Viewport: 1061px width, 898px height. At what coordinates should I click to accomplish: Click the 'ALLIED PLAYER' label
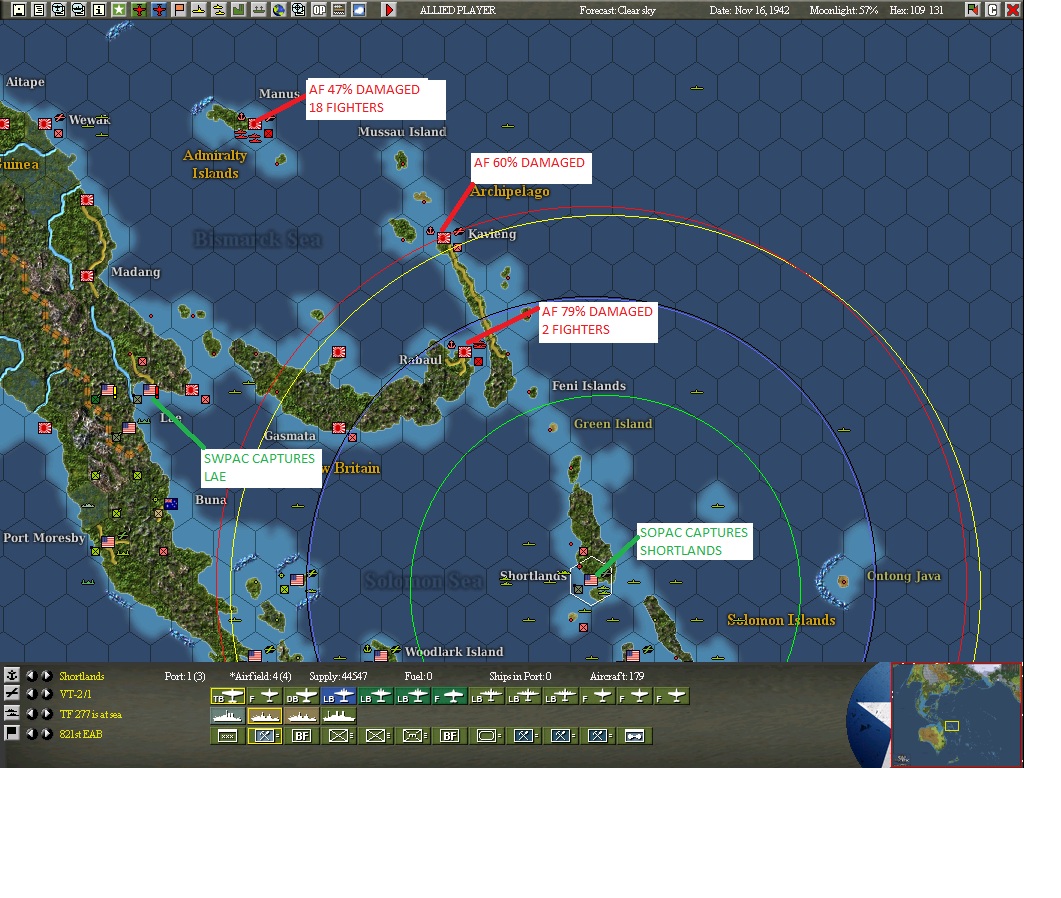(x=457, y=10)
